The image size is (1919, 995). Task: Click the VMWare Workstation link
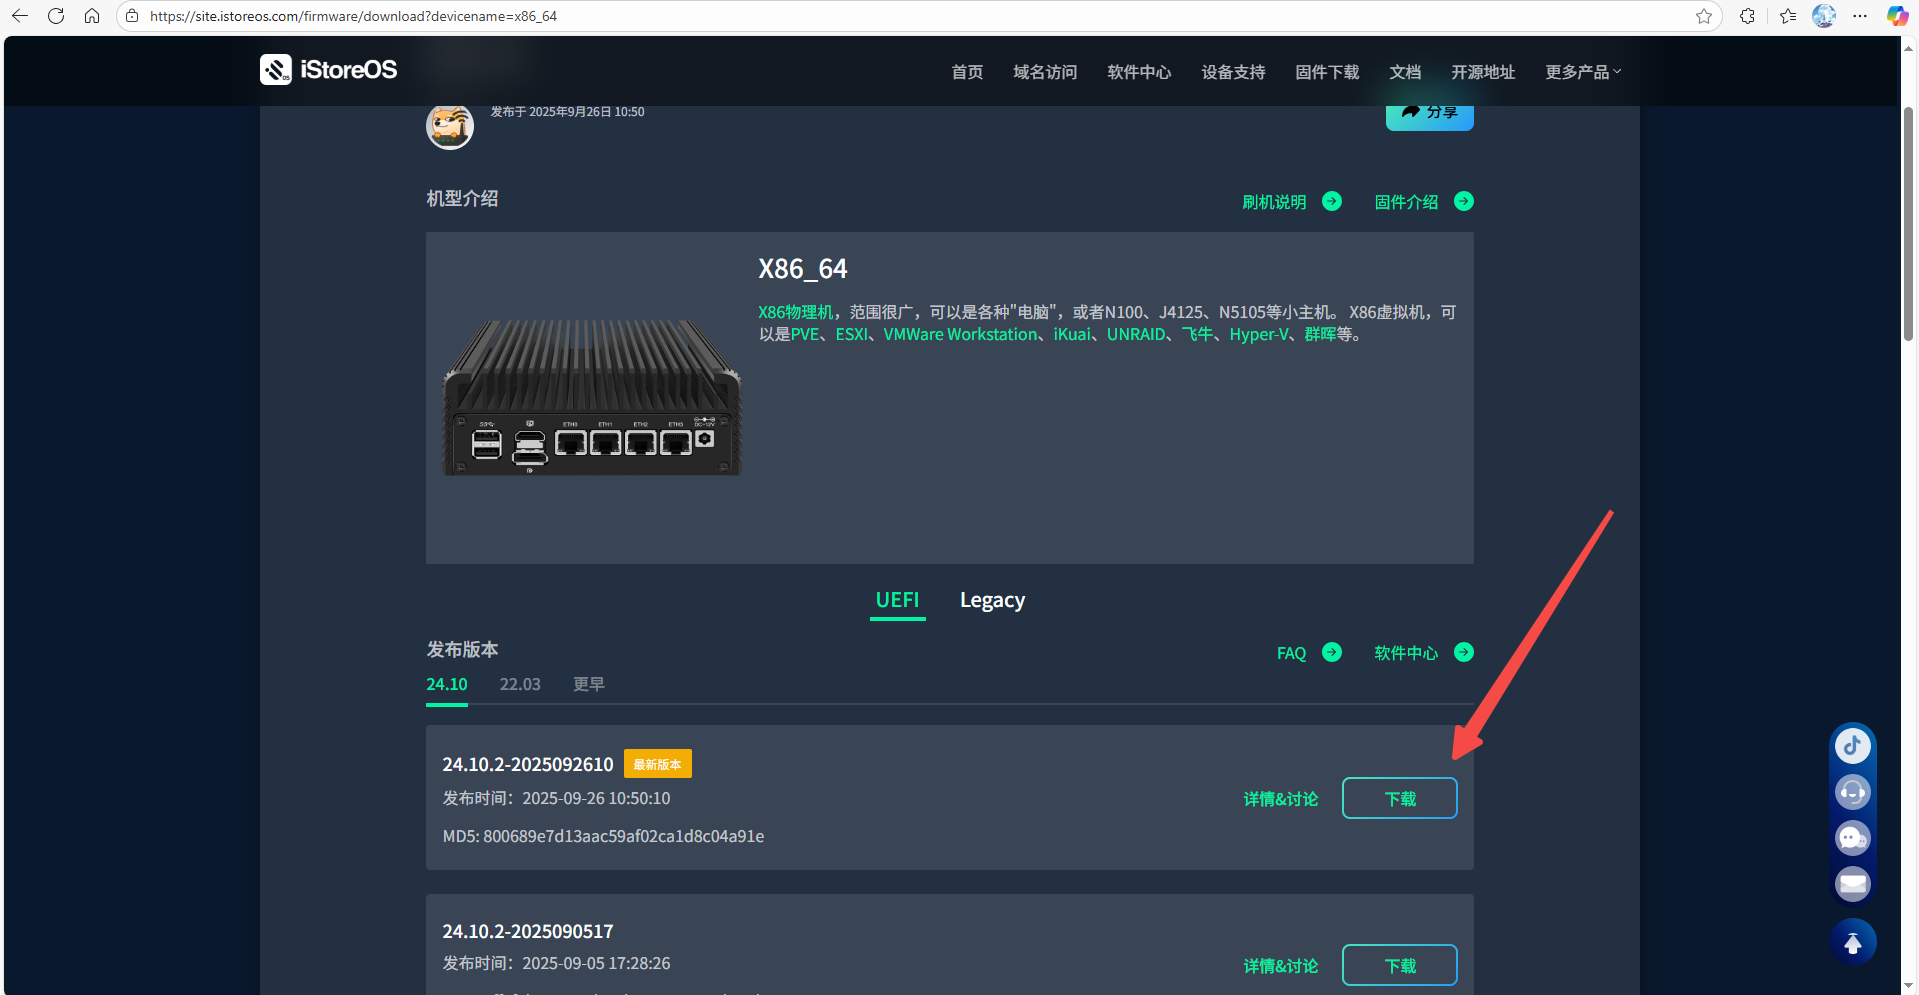[961, 334]
